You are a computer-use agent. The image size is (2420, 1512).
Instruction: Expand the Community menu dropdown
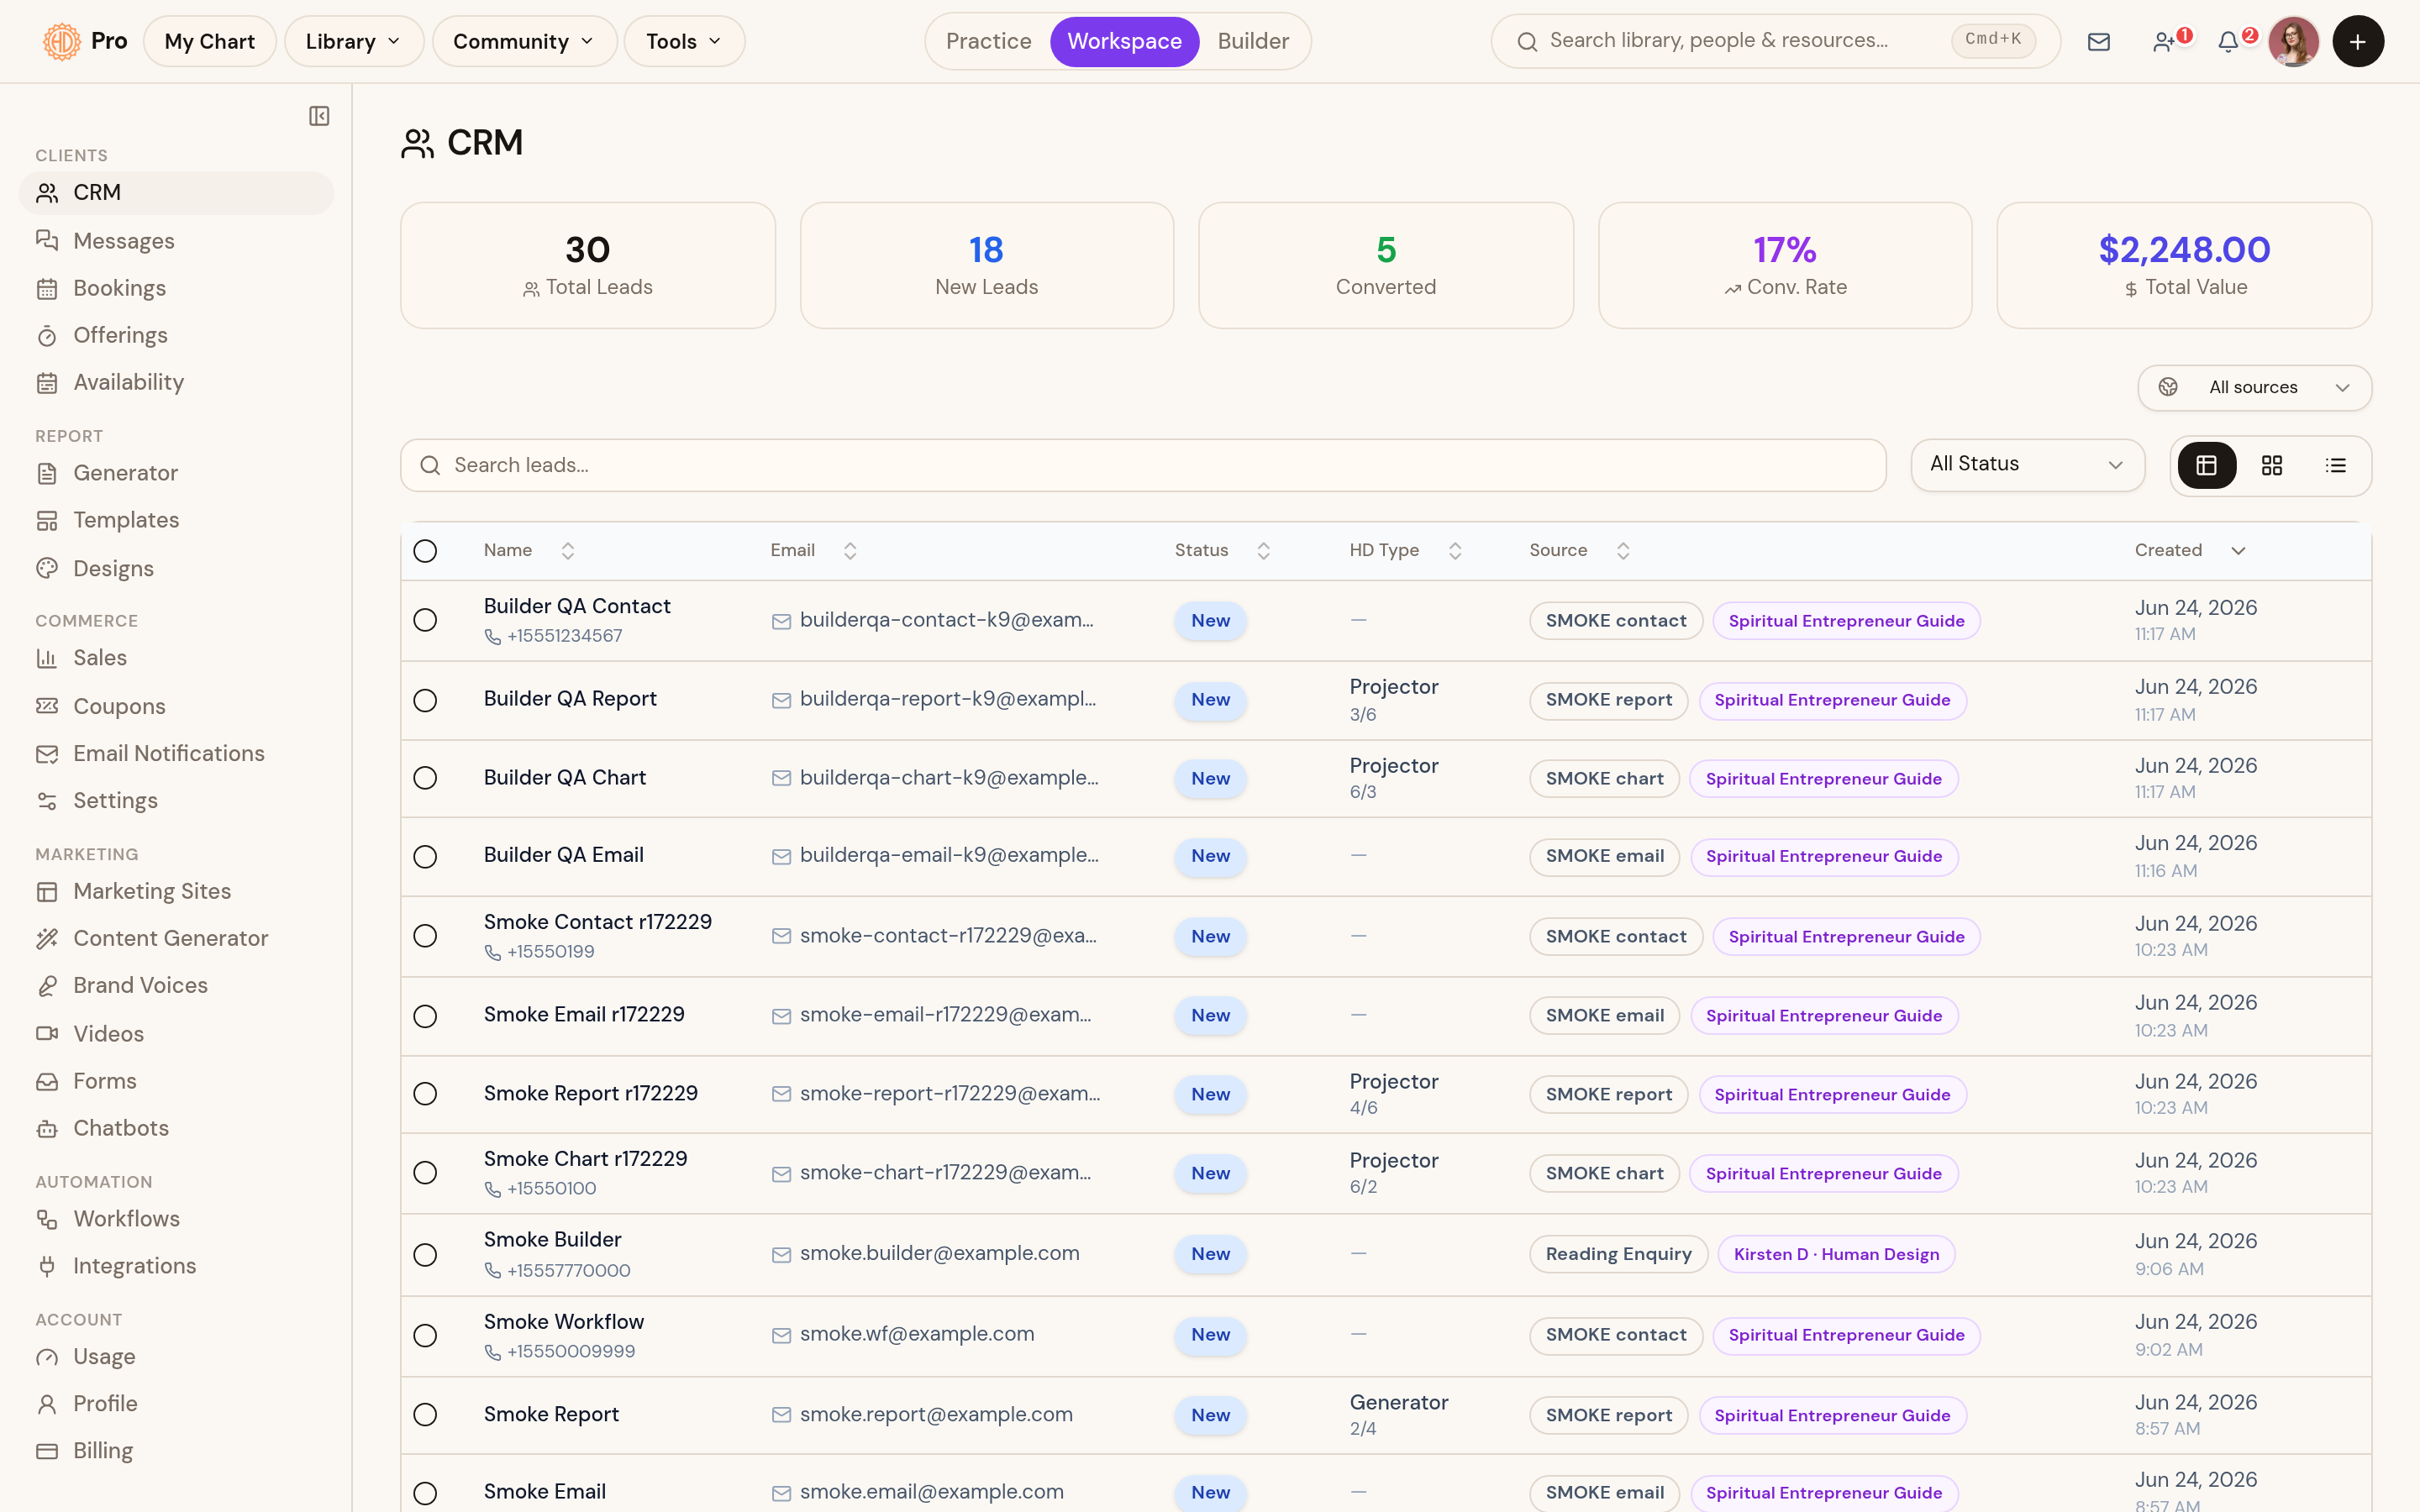tap(524, 41)
